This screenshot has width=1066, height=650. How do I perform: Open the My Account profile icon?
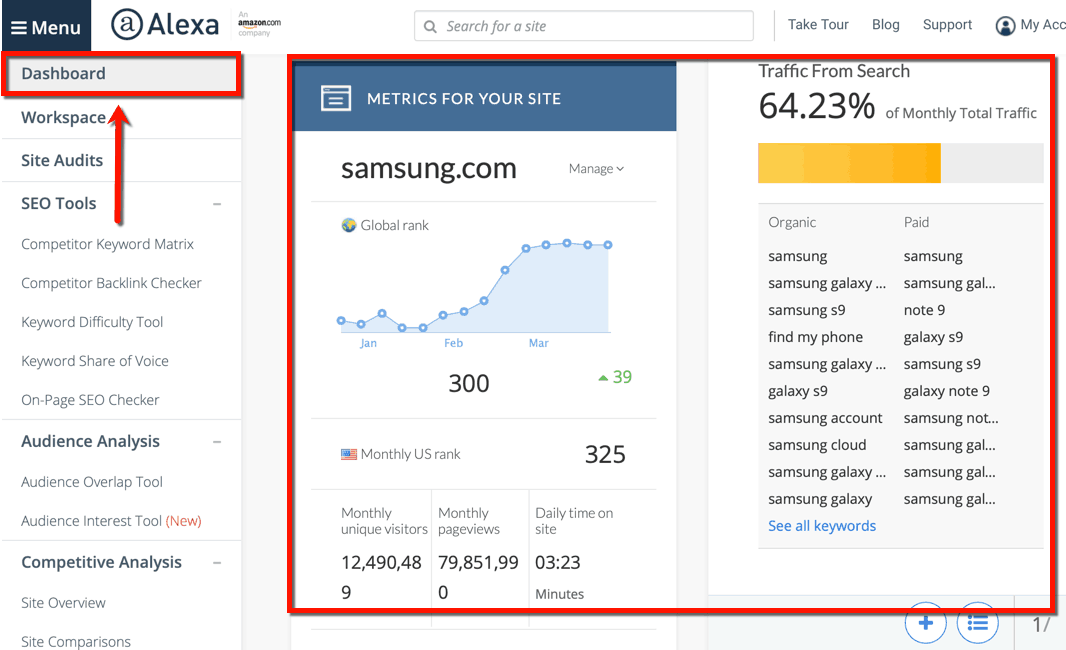(x=1005, y=26)
